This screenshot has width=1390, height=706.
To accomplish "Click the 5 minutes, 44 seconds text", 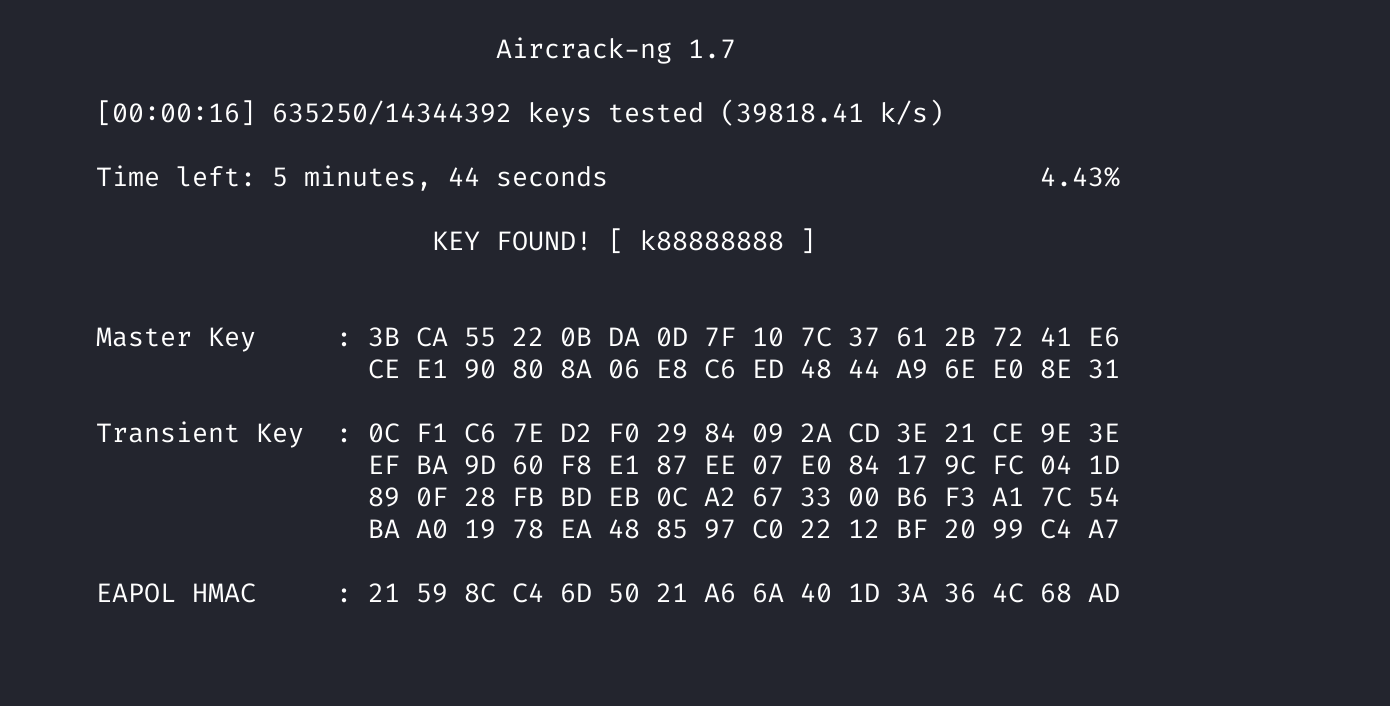I will pos(440,177).
